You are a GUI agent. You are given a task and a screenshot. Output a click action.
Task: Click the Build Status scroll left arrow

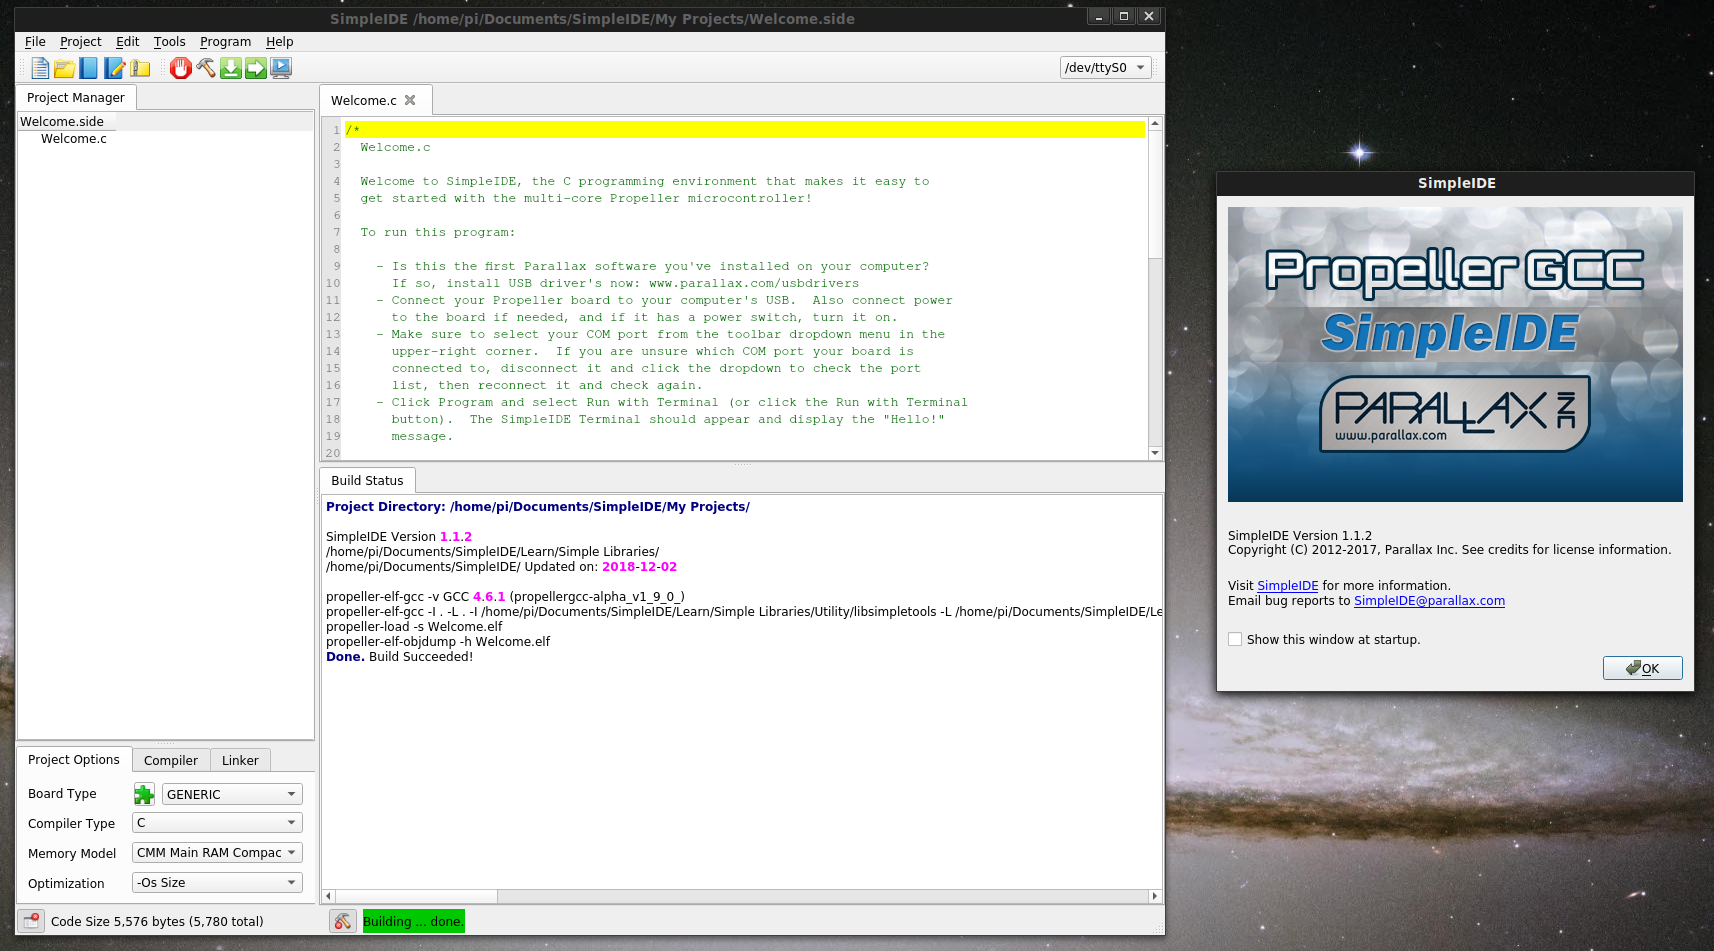pyautogui.click(x=328, y=896)
